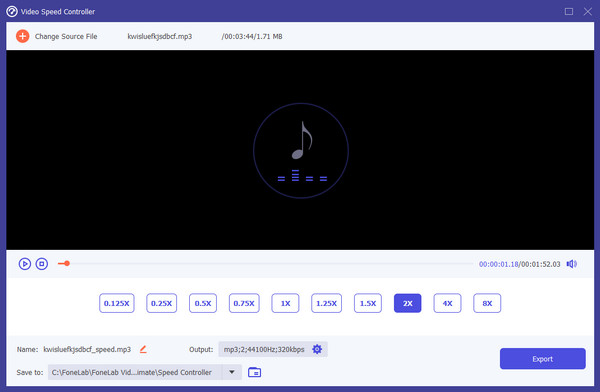
Task: Click the middle of the playback timeline
Action: 265,263
